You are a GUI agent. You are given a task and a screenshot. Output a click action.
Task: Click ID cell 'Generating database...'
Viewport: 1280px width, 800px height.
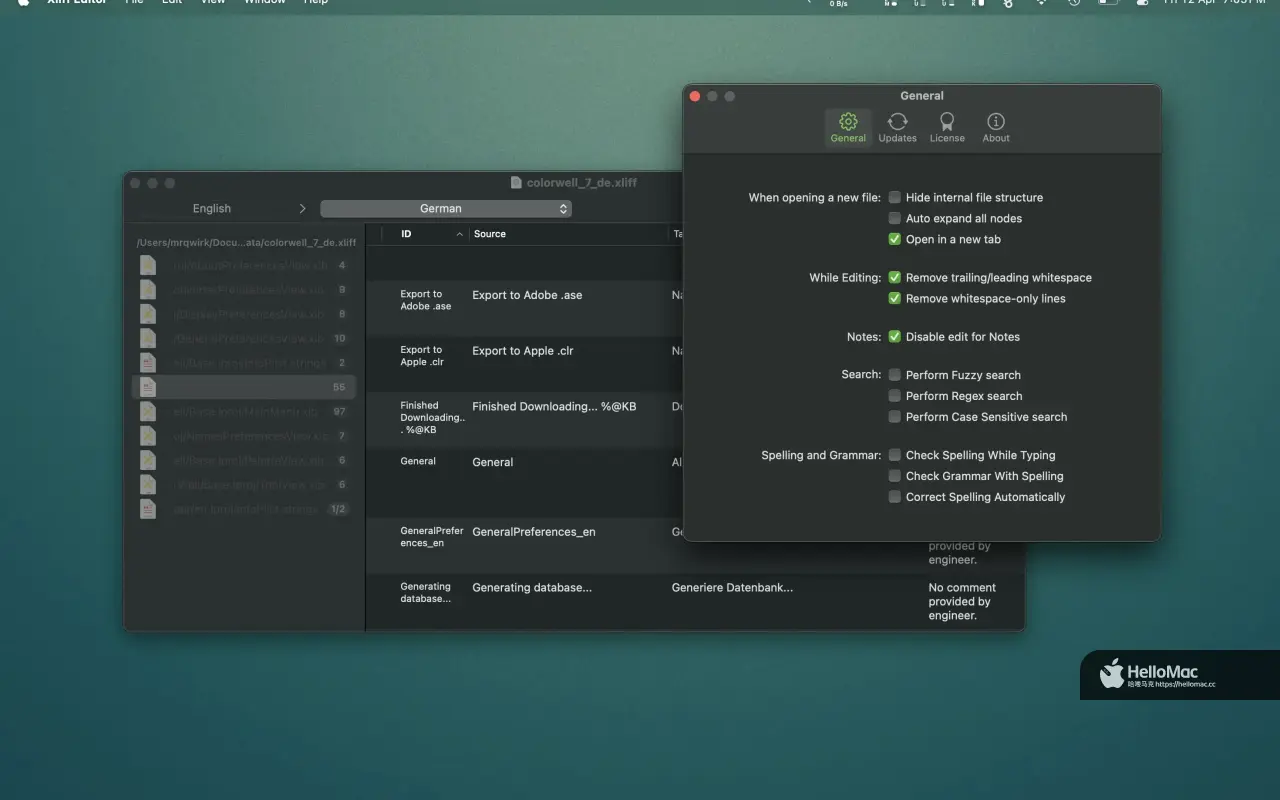(x=425, y=593)
